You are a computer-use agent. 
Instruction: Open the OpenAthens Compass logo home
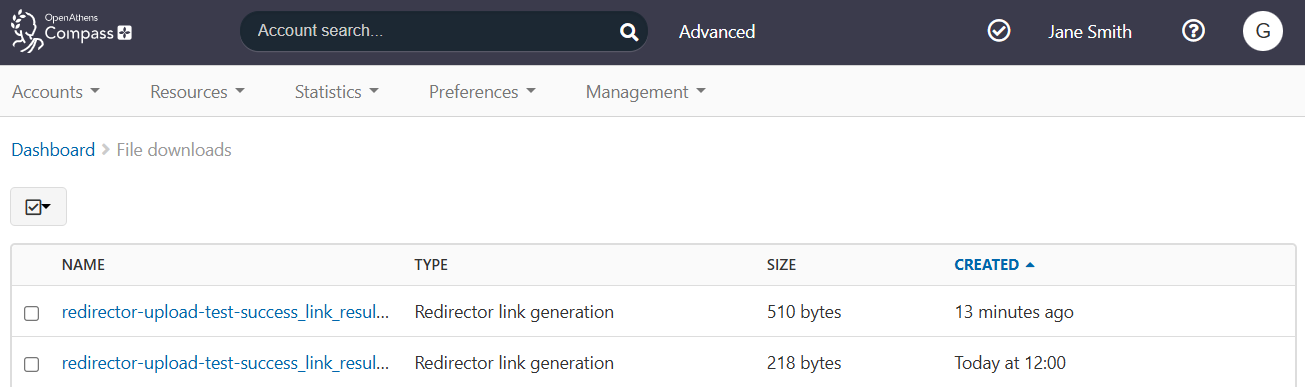(71, 31)
